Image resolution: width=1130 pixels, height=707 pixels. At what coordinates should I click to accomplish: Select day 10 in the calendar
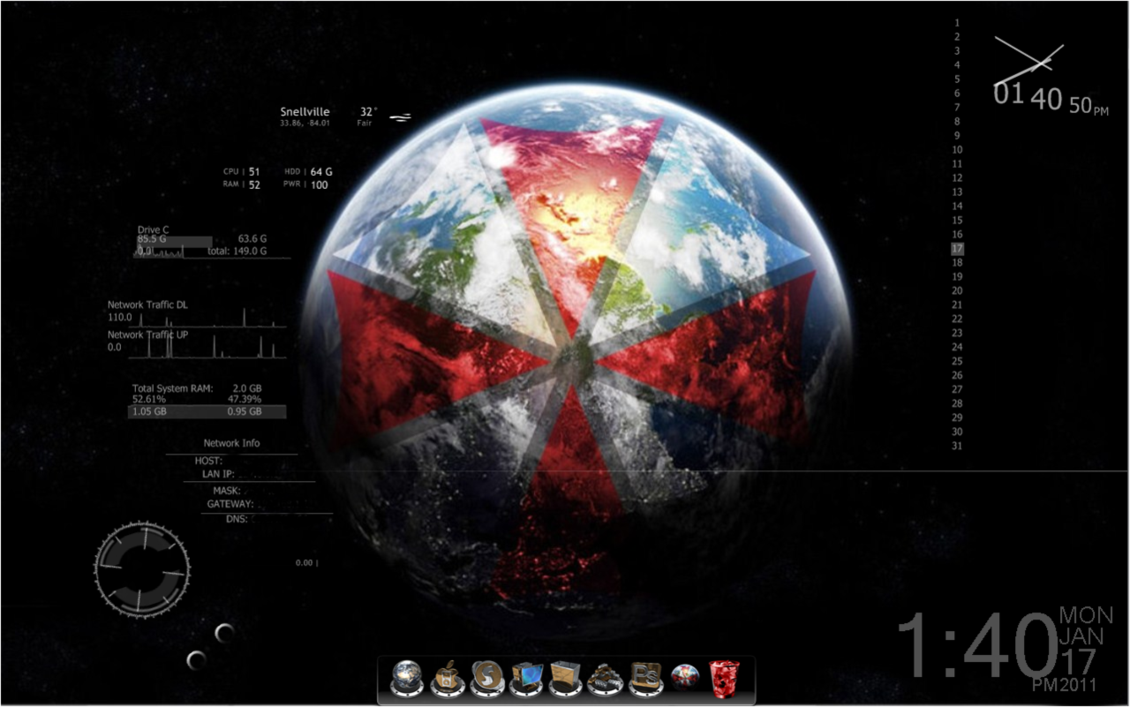[x=957, y=150]
